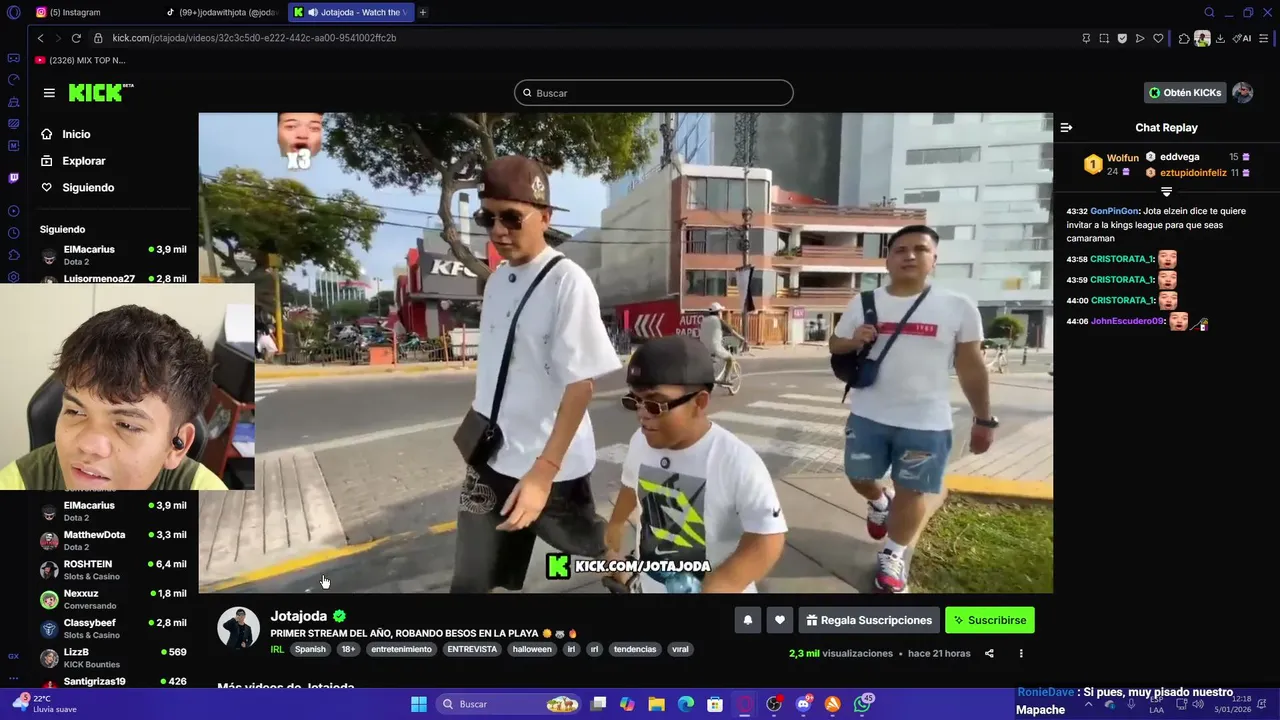Reload the current page
The width and height of the screenshot is (1280, 720).
(x=76, y=38)
